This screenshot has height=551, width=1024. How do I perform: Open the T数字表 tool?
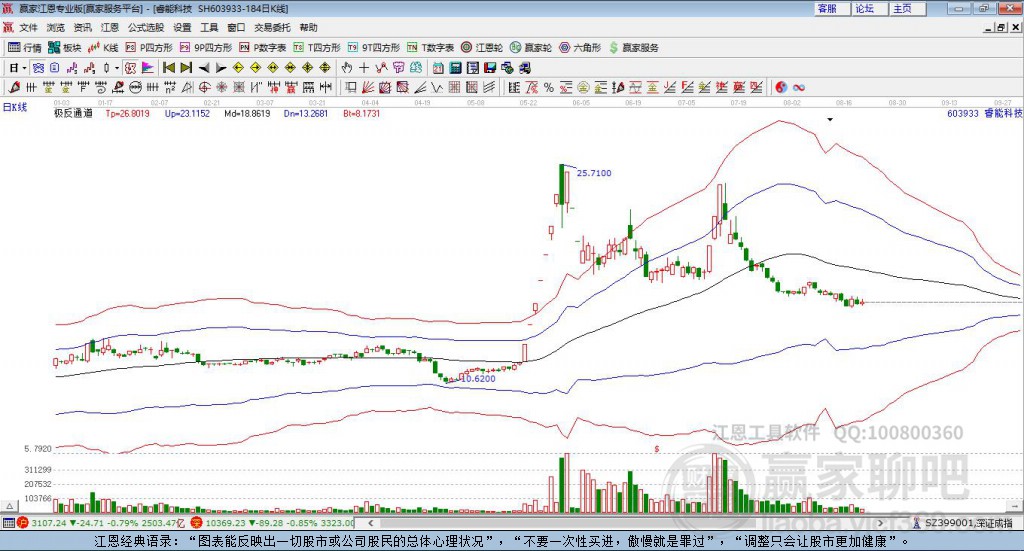(430, 48)
